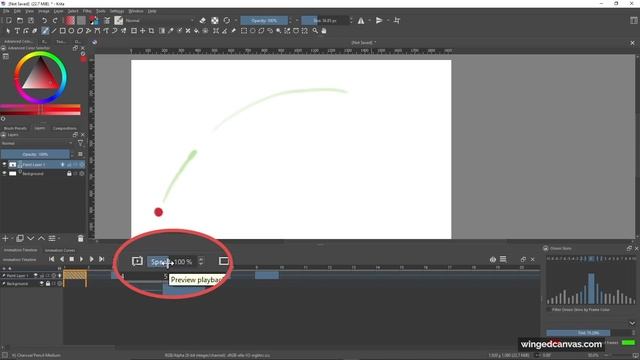Expand the onion skins chevron section
The height and width of the screenshot is (360, 640).
pos(632,323)
